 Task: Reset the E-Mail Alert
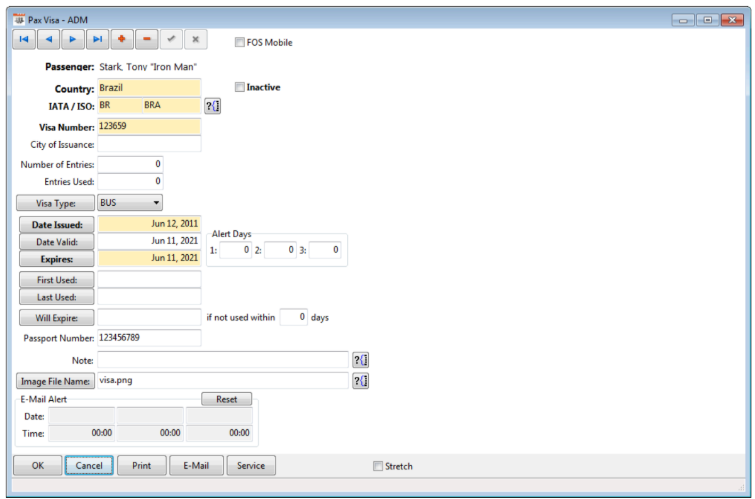[x=226, y=399]
